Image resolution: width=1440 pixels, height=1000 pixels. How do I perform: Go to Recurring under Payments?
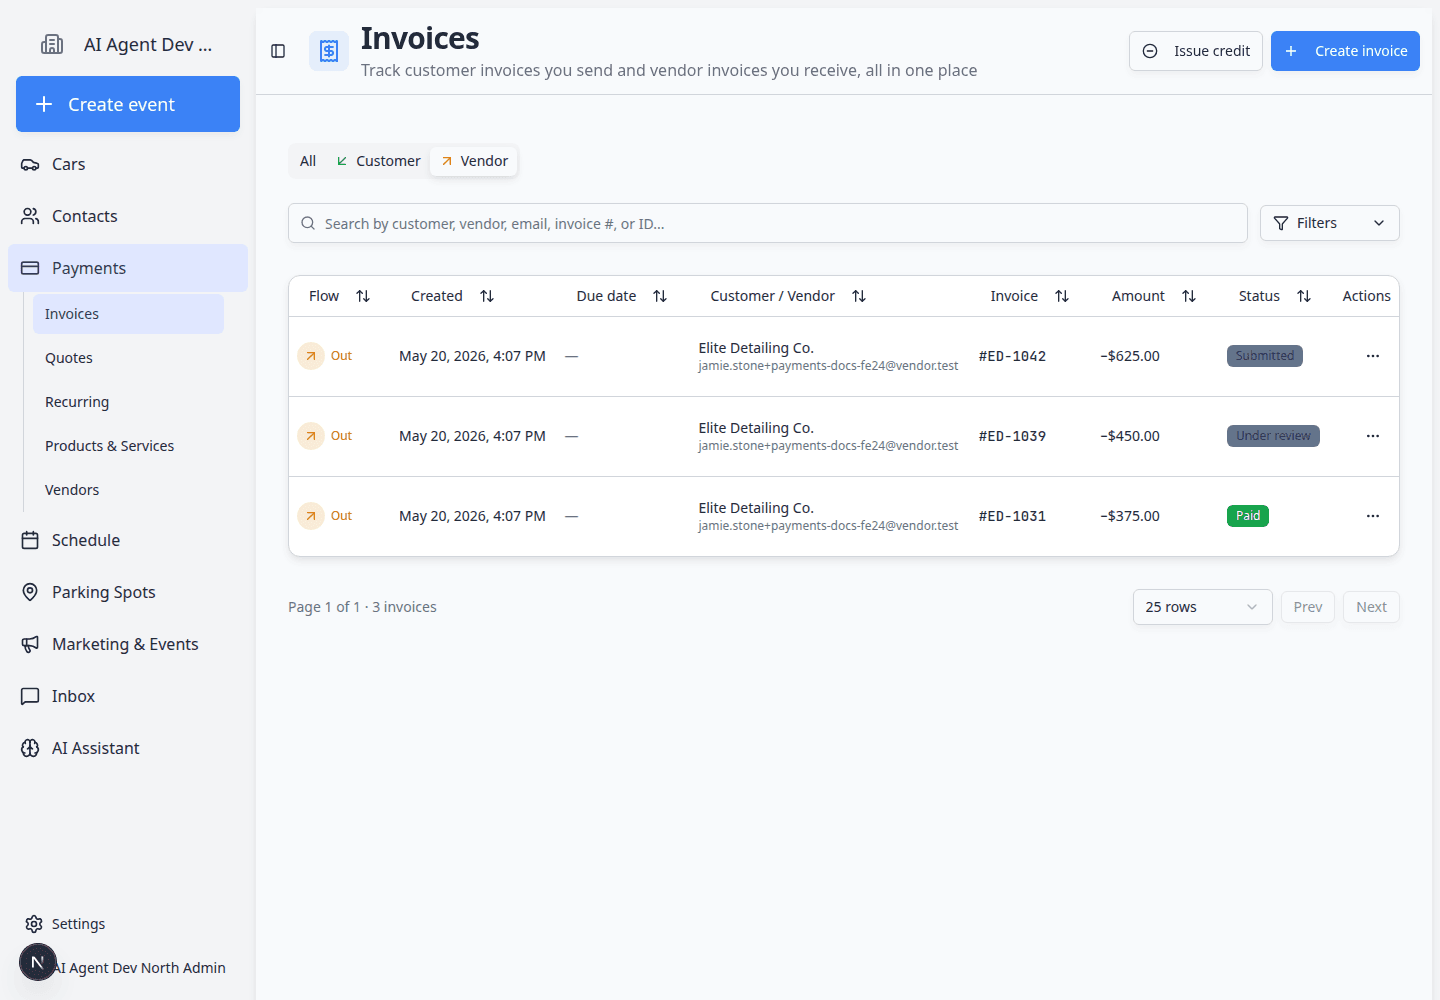click(x=128, y=402)
